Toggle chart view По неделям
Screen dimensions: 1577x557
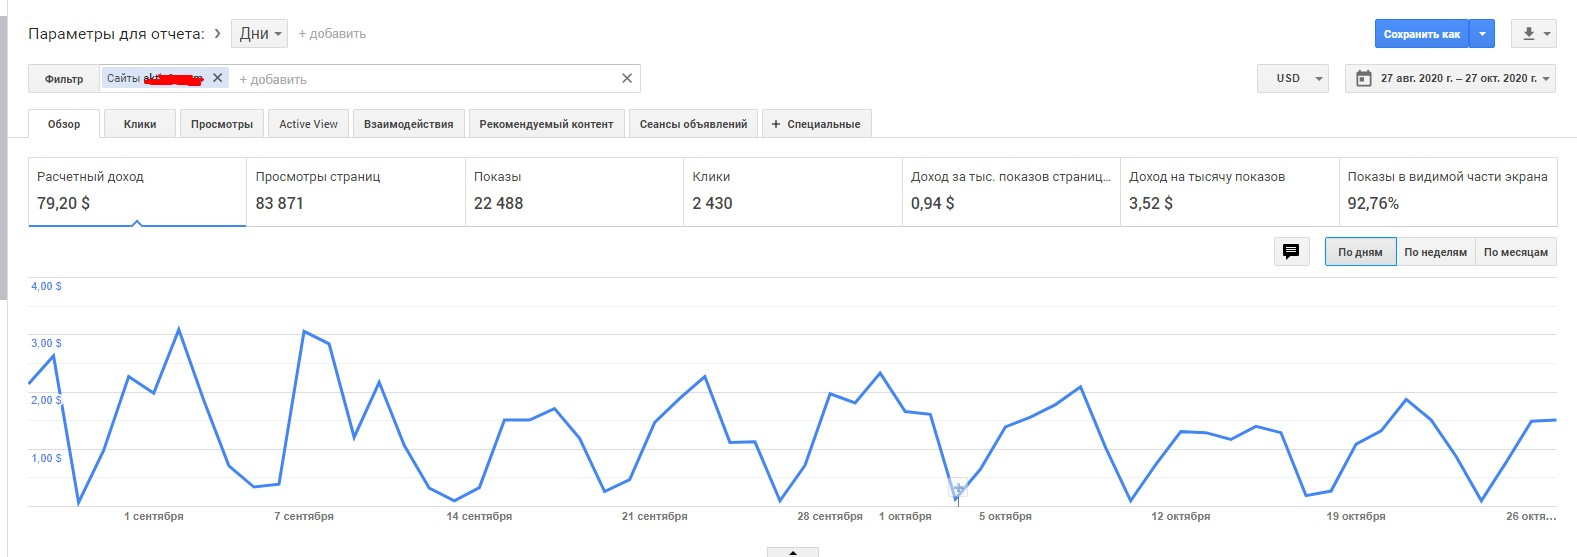point(1435,252)
